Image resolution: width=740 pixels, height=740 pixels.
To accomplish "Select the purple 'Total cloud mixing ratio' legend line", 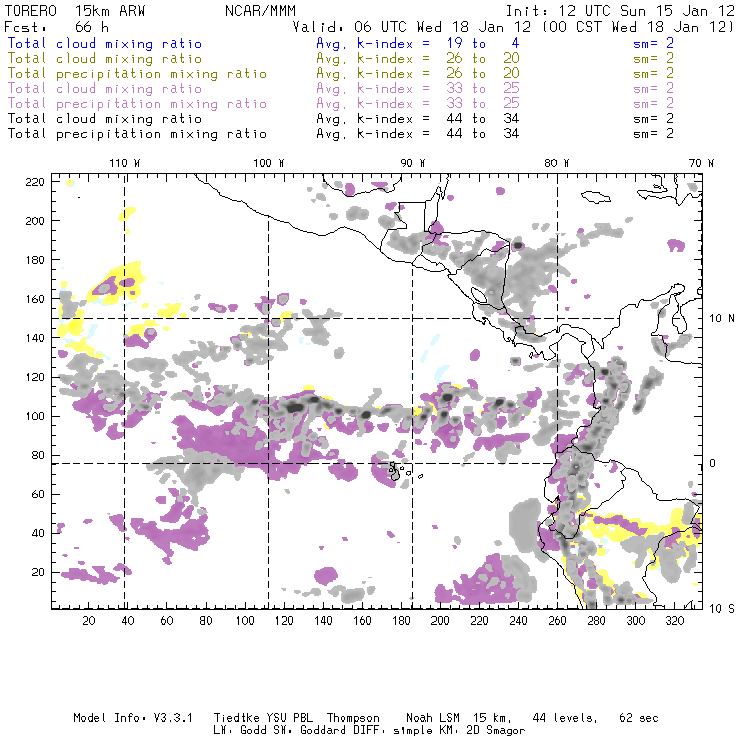I will pyautogui.click(x=105, y=88).
